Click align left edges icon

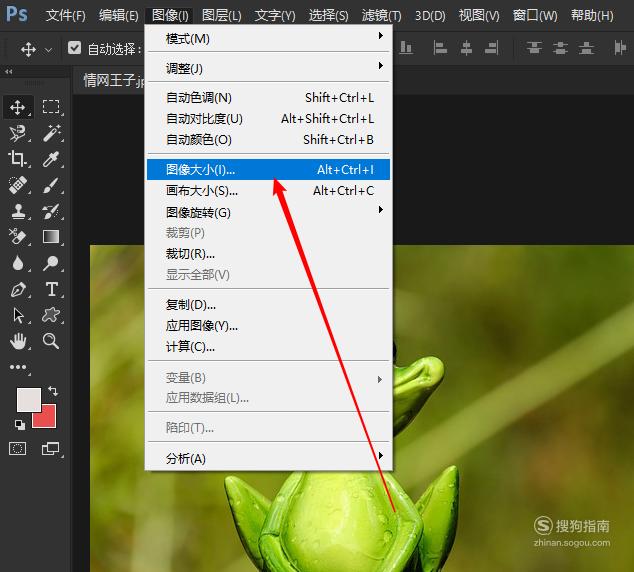pos(440,48)
